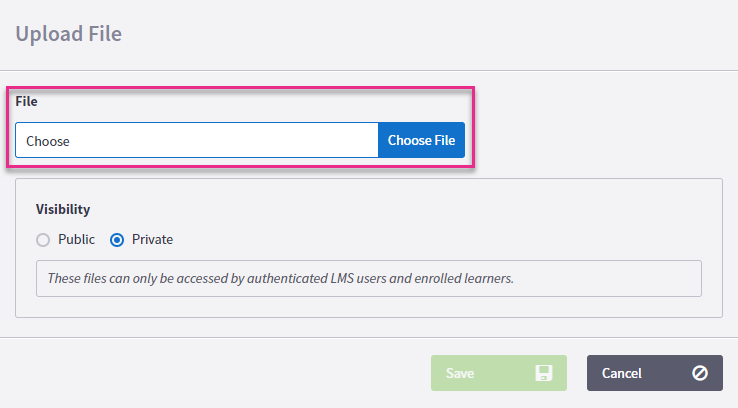Click the Upload File dialog heading
Image resolution: width=738 pixels, height=408 pixels.
[x=69, y=34]
